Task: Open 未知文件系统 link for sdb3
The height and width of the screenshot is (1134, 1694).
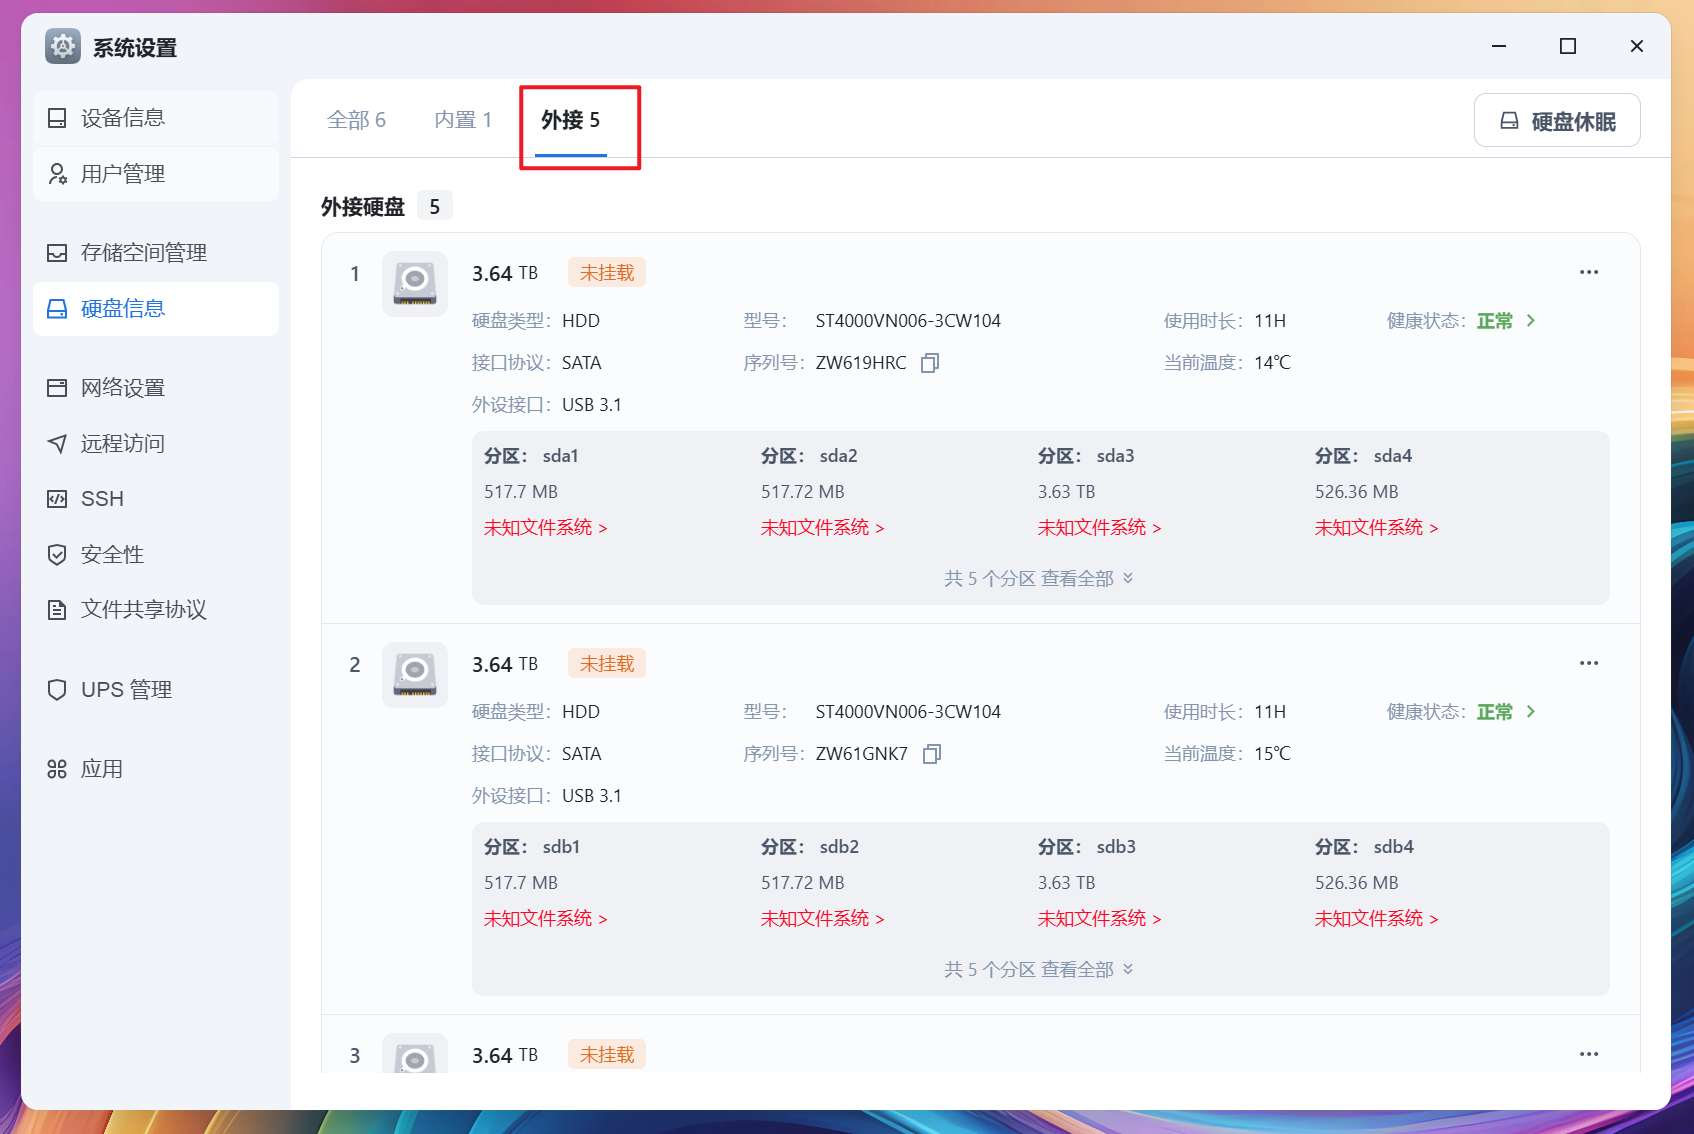Action: pyautogui.click(x=1100, y=919)
